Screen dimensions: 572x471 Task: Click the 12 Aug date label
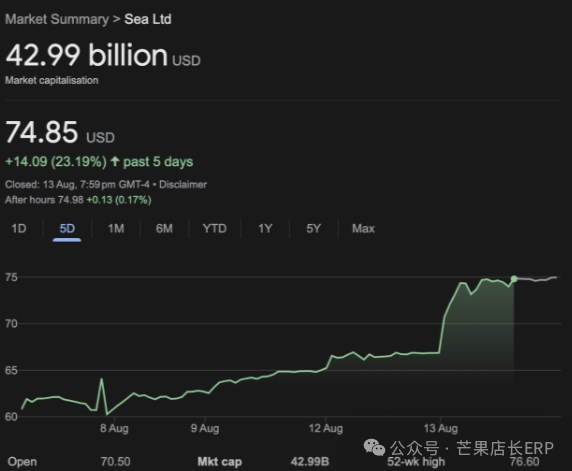point(326,428)
